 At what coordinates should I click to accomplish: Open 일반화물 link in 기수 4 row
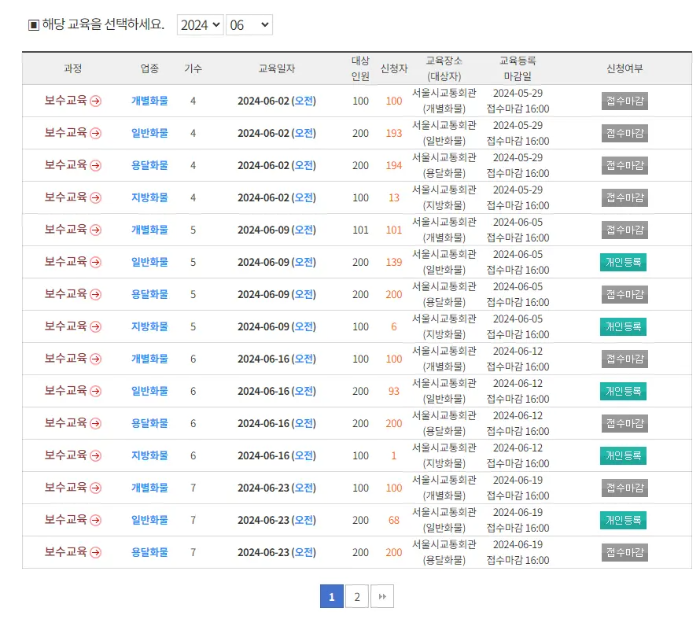(x=150, y=133)
